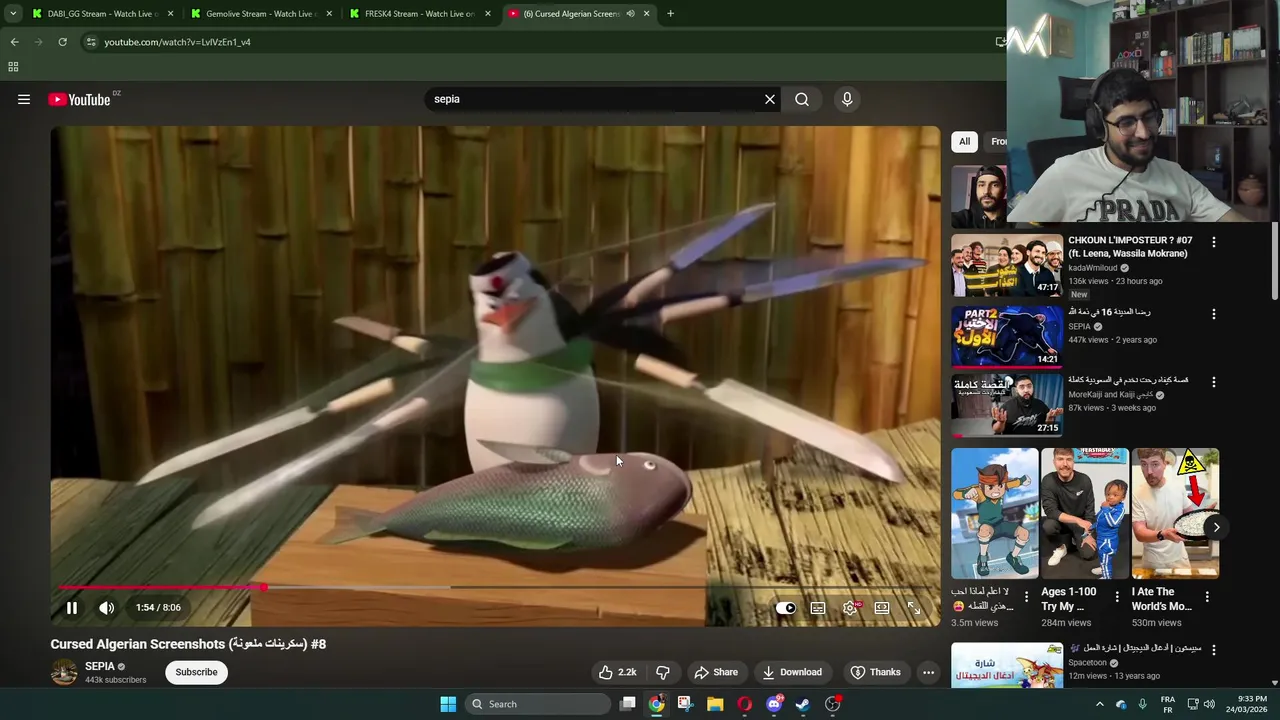Open more actions ellipsis beside Thanks
1280x720 pixels.
tap(928, 672)
